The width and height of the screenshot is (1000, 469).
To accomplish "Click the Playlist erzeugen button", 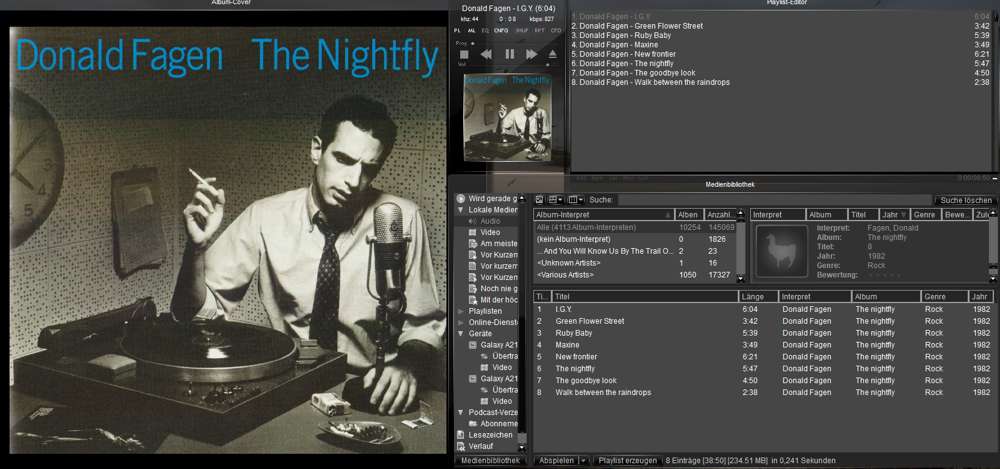I will 627,460.
